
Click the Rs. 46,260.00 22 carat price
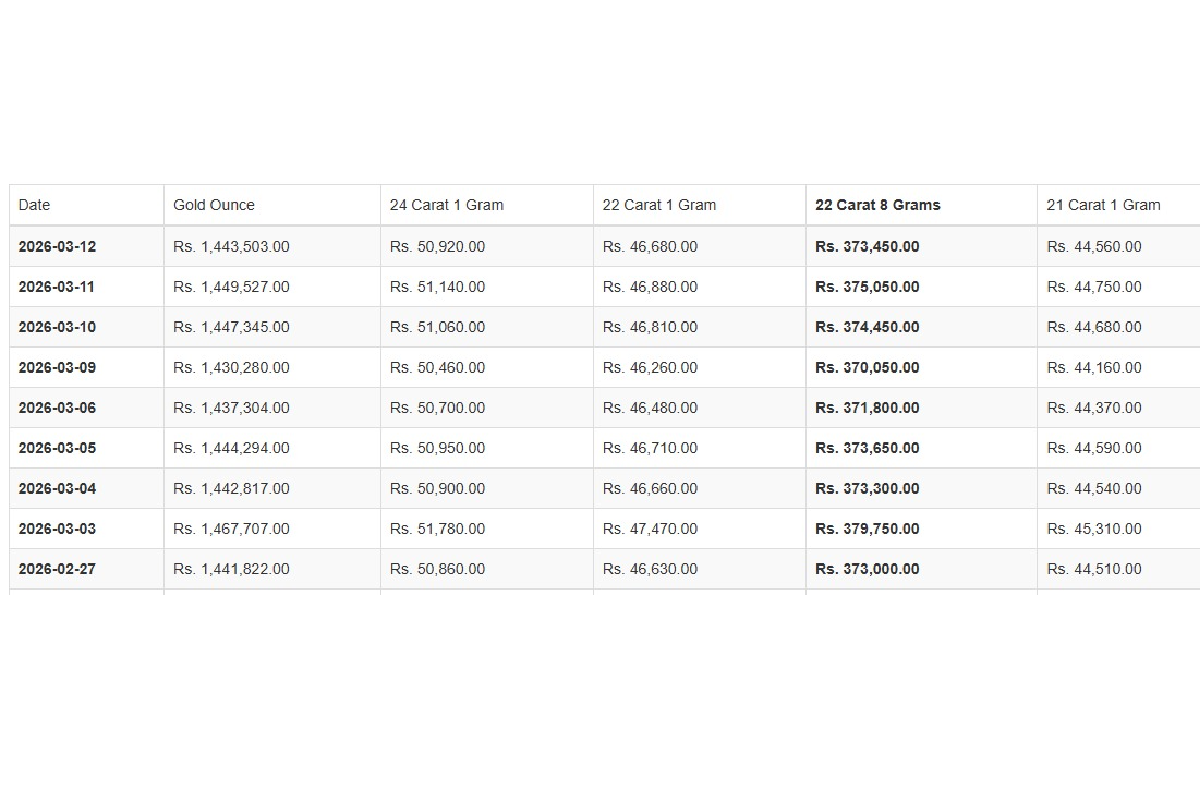coord(650,368)
